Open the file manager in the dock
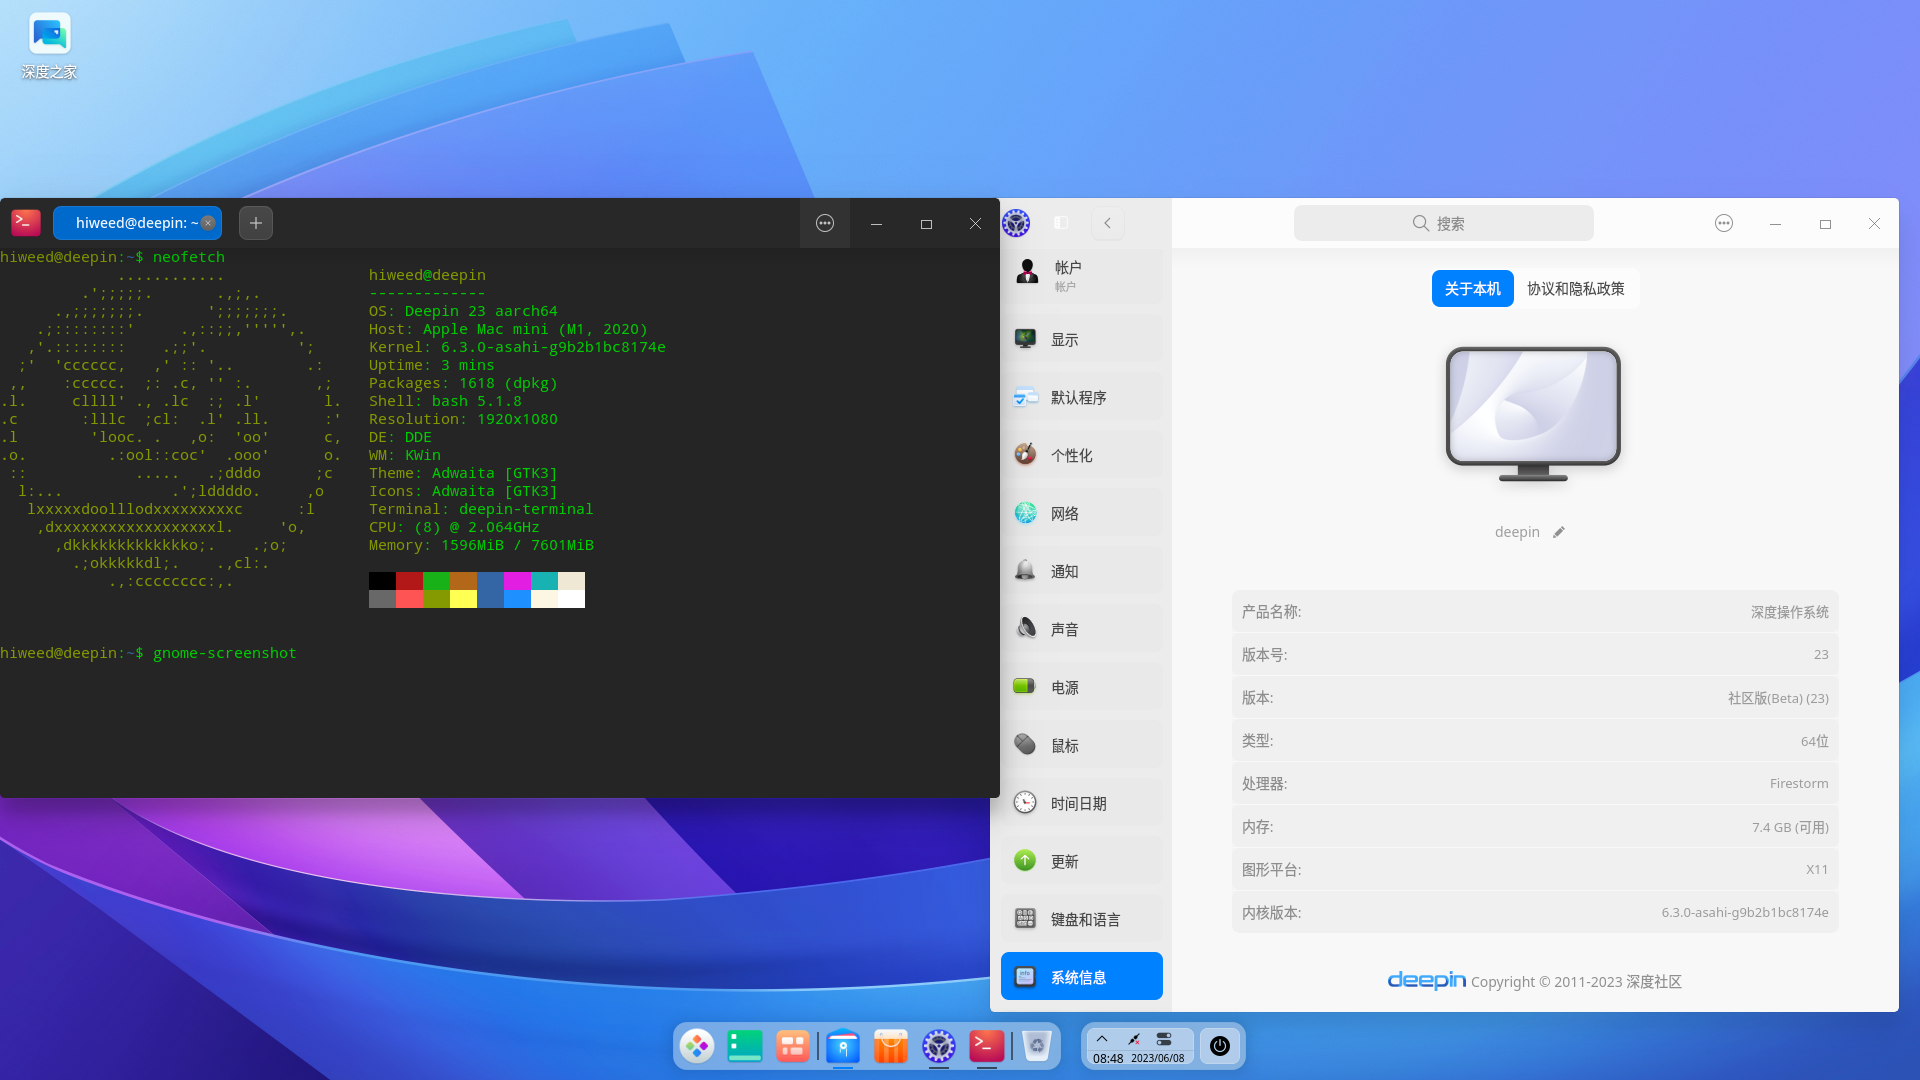Image resolution: width=1920 pixels, height=1080 pixels. 843,1046
